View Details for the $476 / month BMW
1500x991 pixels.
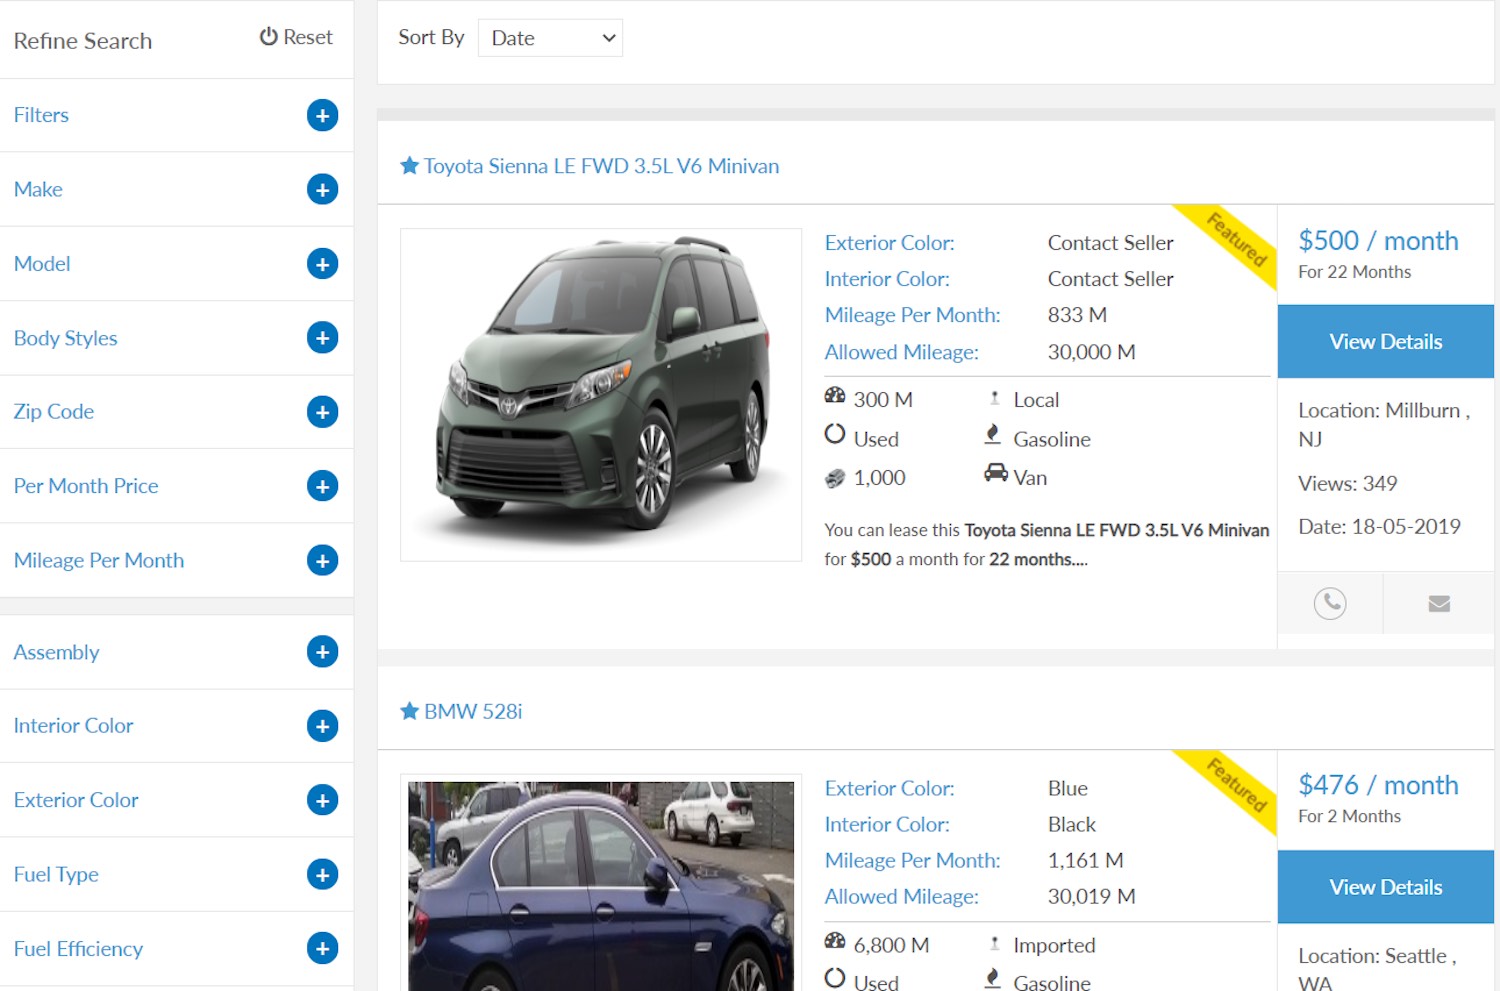click(1385, 887)
